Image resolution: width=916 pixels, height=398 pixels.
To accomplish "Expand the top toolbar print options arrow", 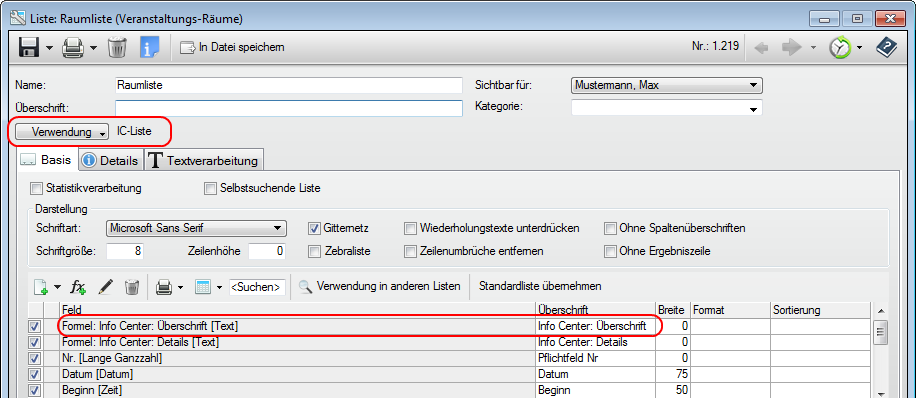I will pyautogui.click(x=93, y=47).
